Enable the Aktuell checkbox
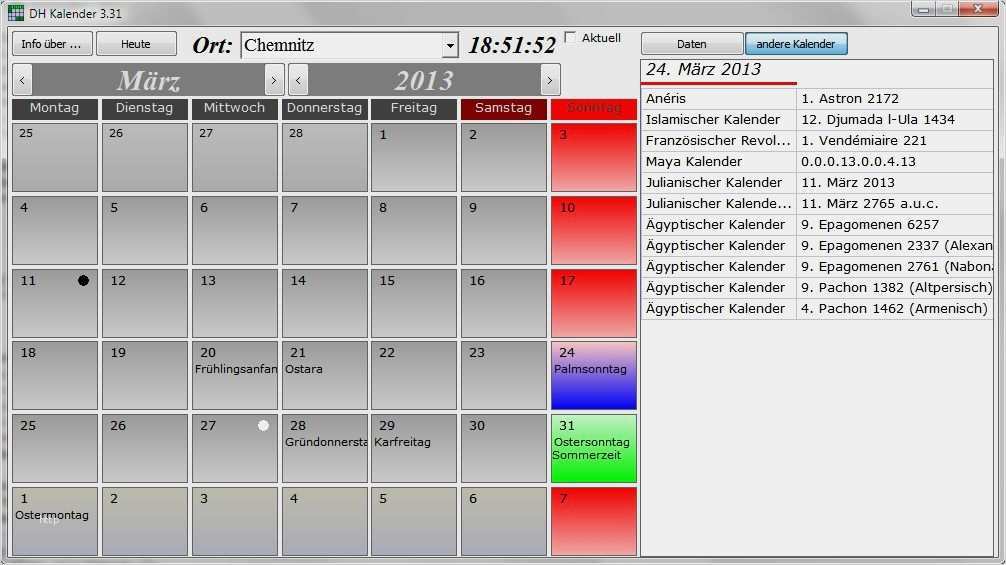 point(570,38)
